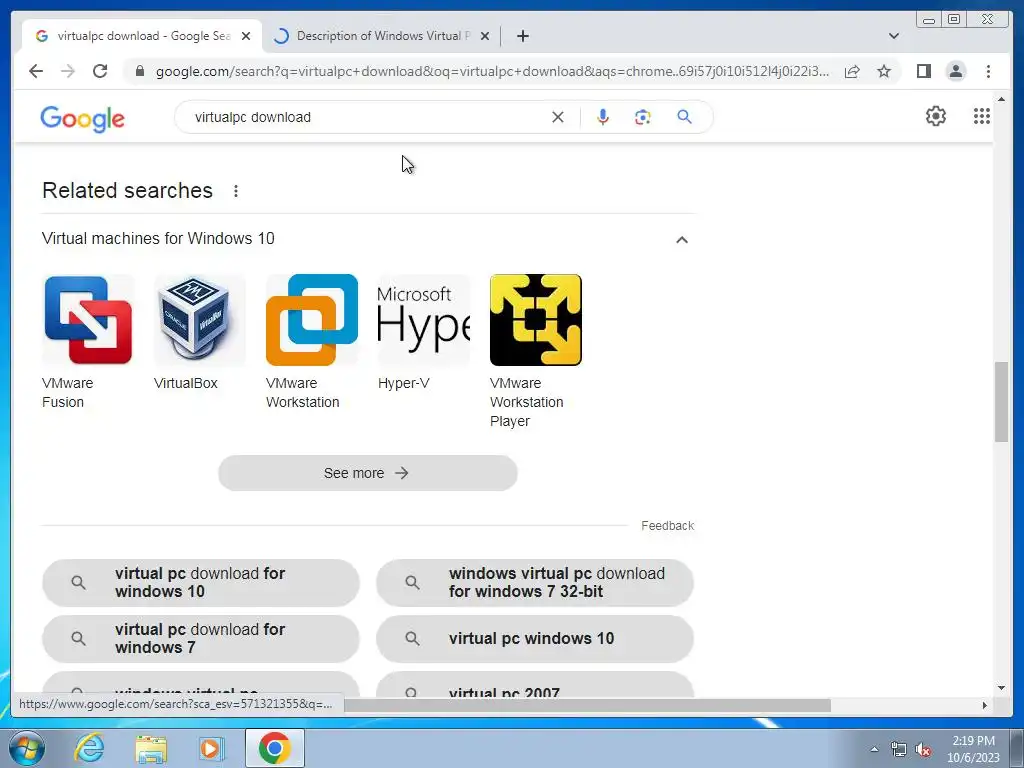
Task: Click the scrollbar up arrow
Action: (1001, 99)
